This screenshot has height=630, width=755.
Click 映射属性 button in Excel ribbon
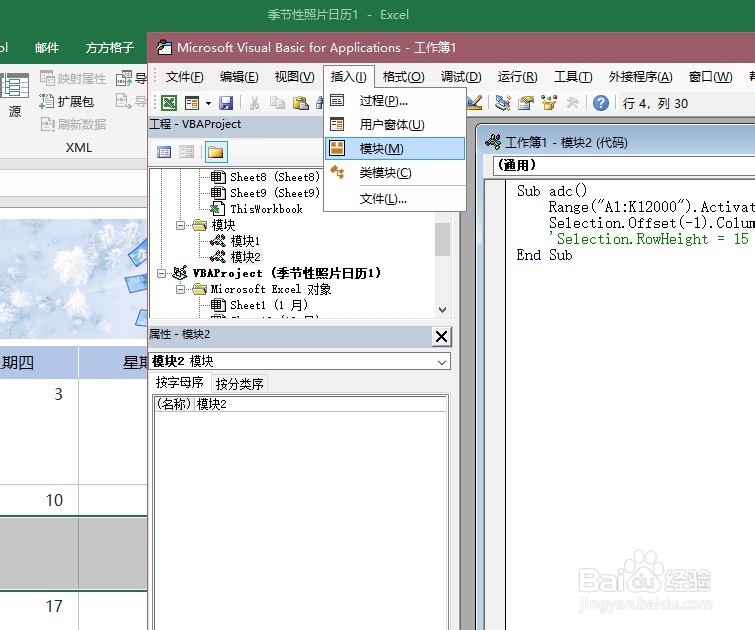point(73,78)
